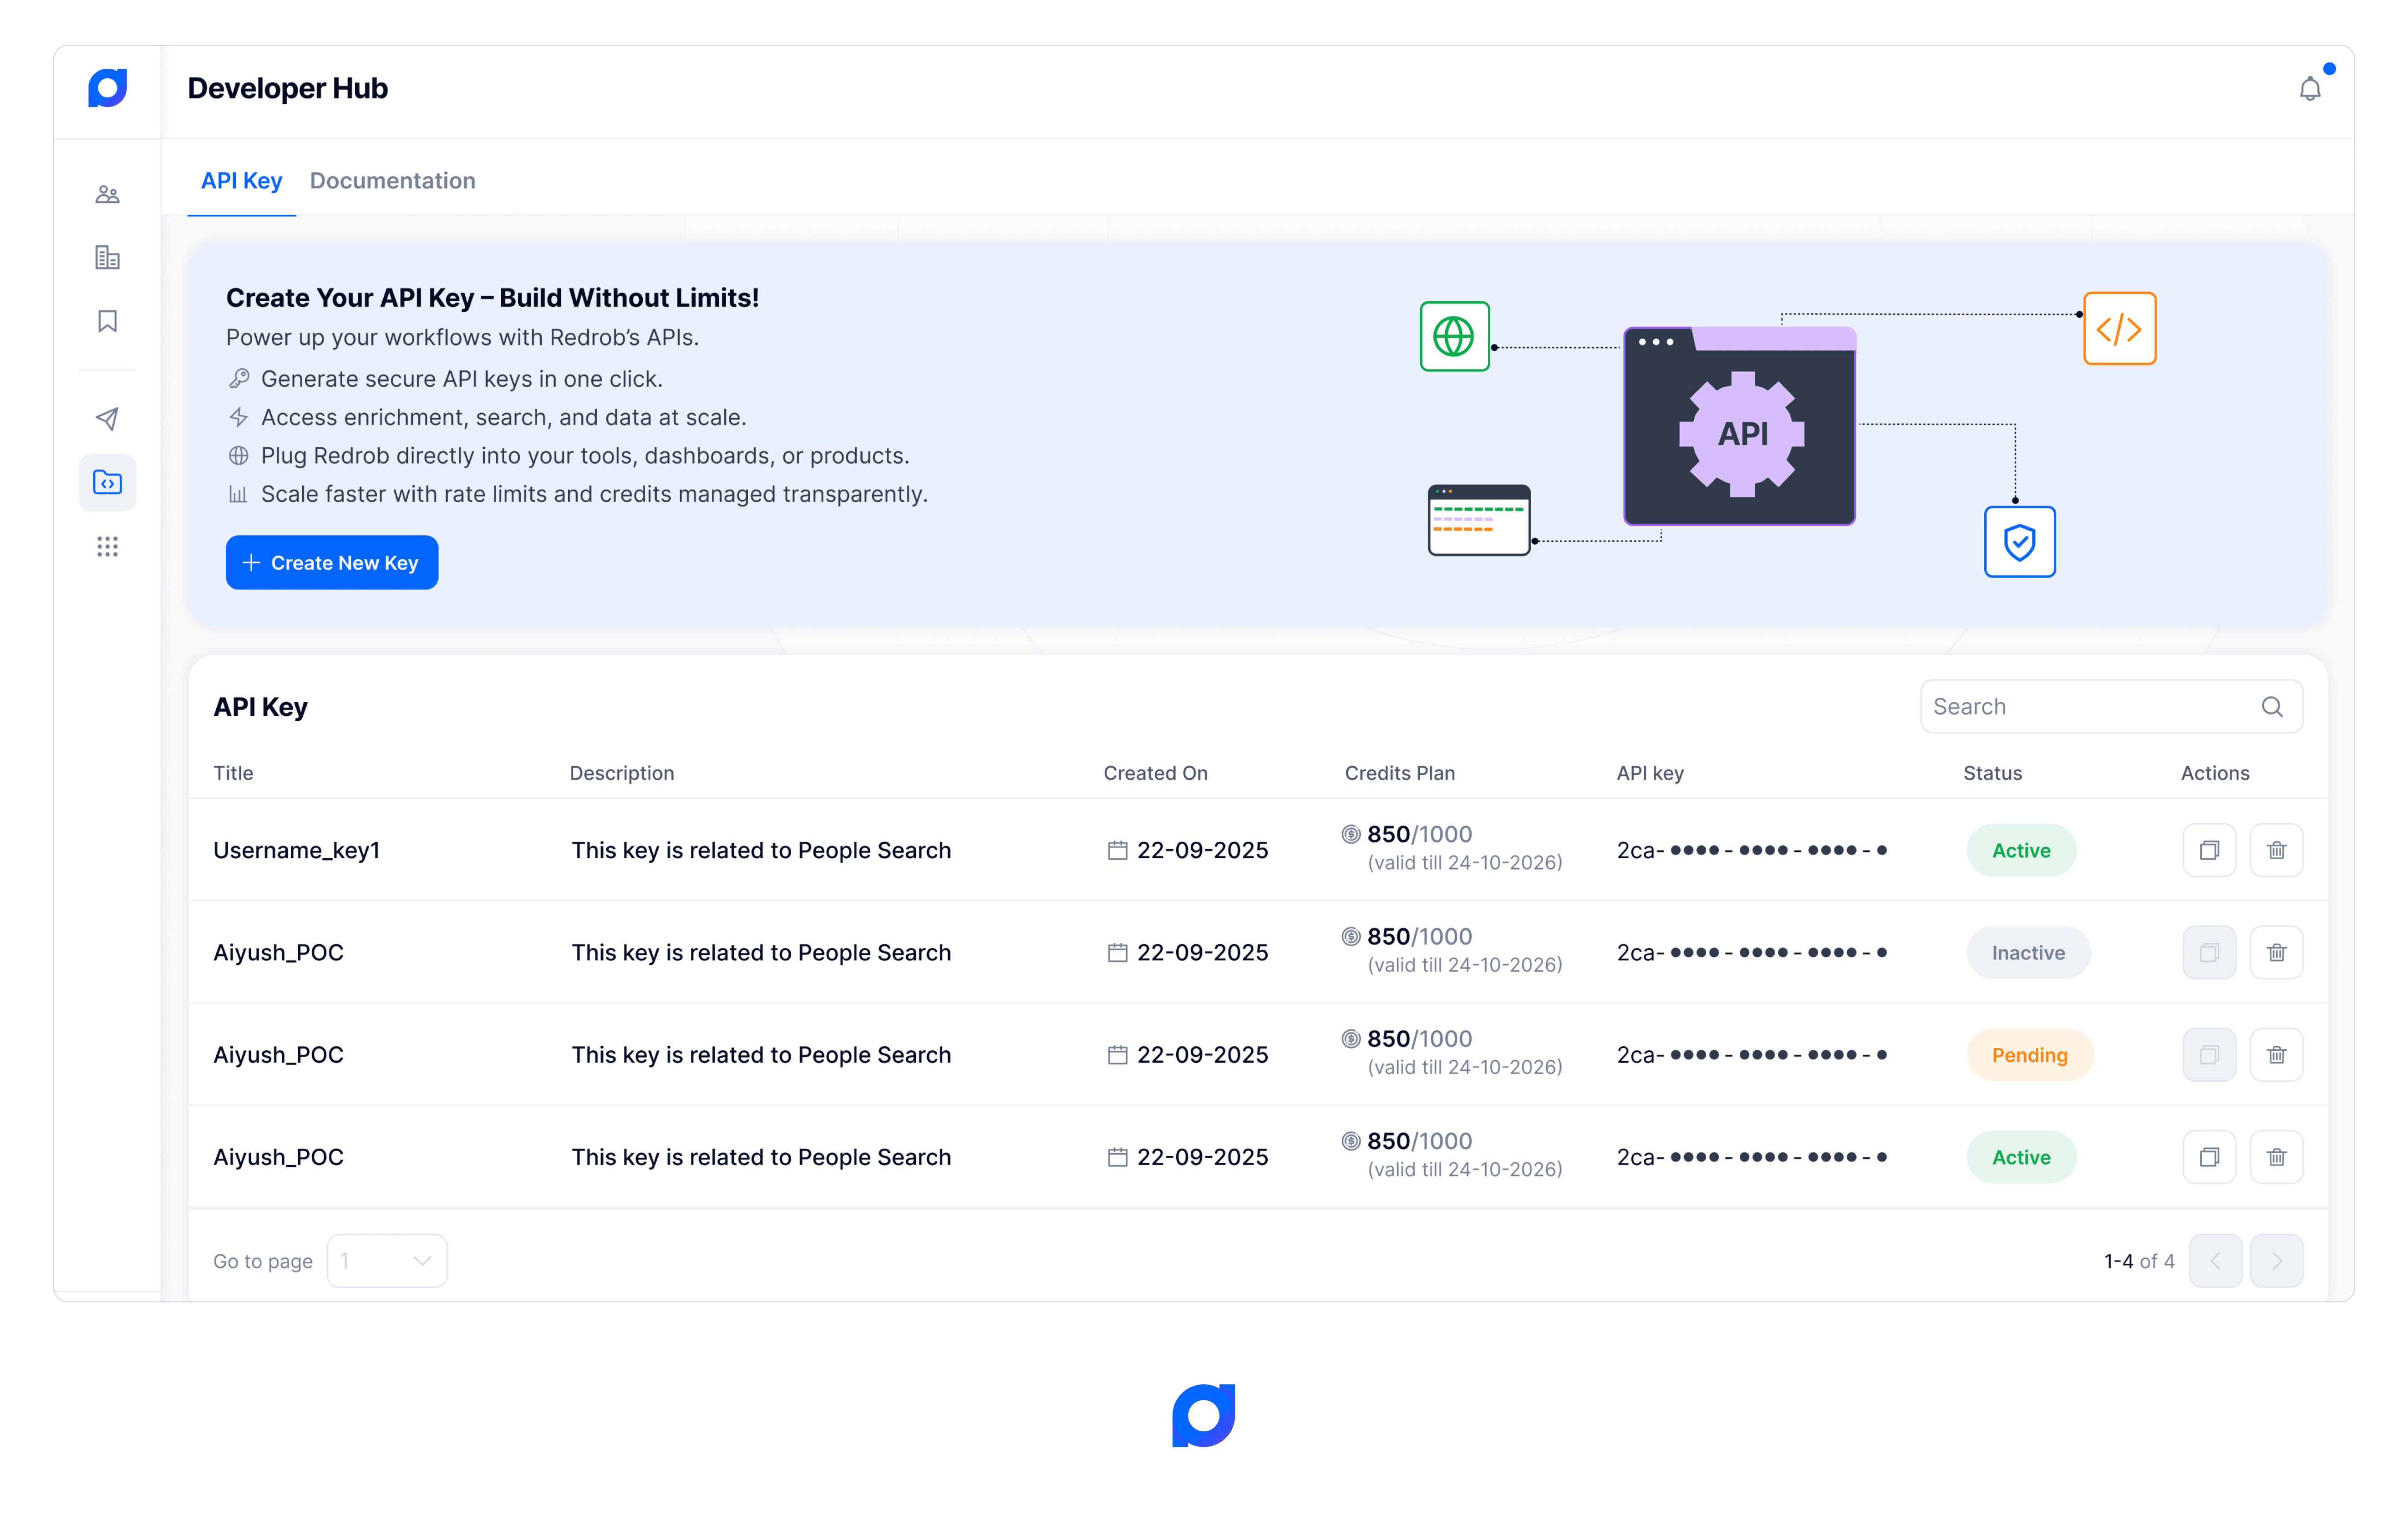Copy the last Active Aiyush_POC key
The height and width of the screenshot is (1525, 2408).
tap(2210, 1156)
